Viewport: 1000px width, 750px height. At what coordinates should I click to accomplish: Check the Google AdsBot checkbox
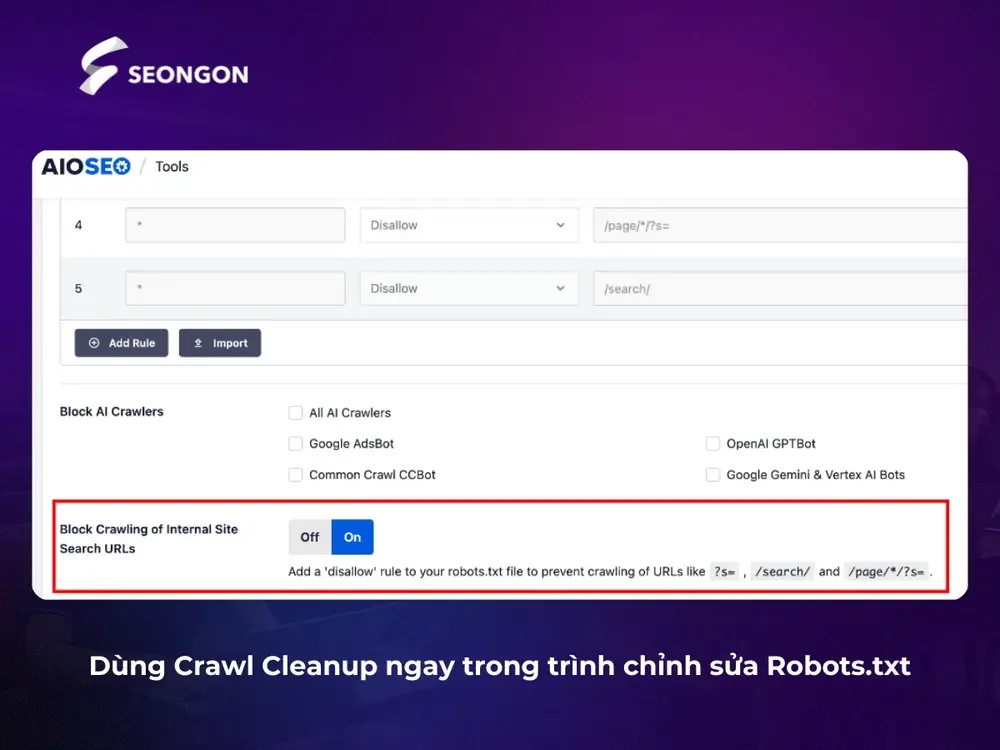(x=295, y=443)
